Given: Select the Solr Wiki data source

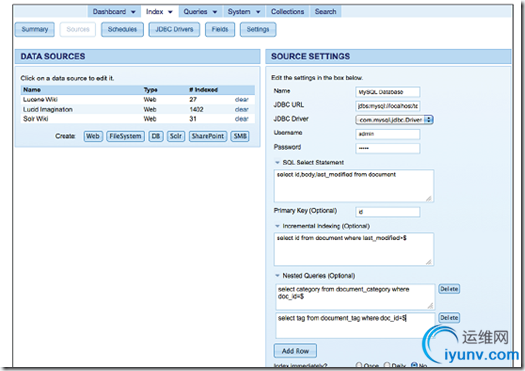Looking at the screenshot, I should (x=35, y=119).
